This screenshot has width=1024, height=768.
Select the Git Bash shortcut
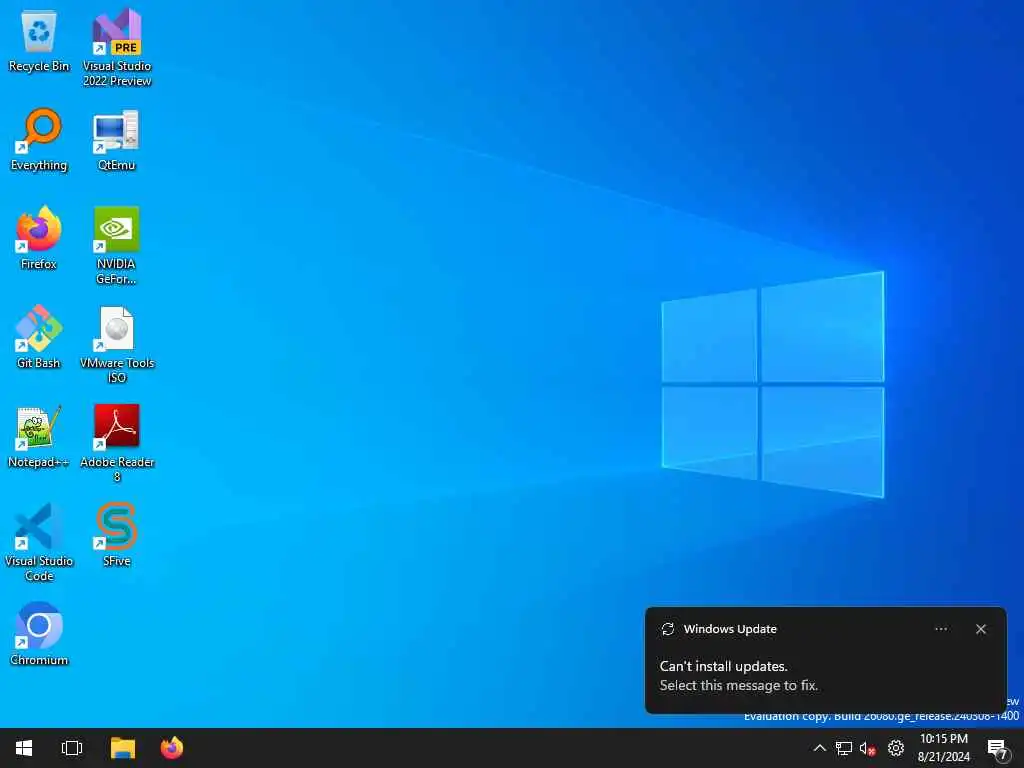click(39, 337)
